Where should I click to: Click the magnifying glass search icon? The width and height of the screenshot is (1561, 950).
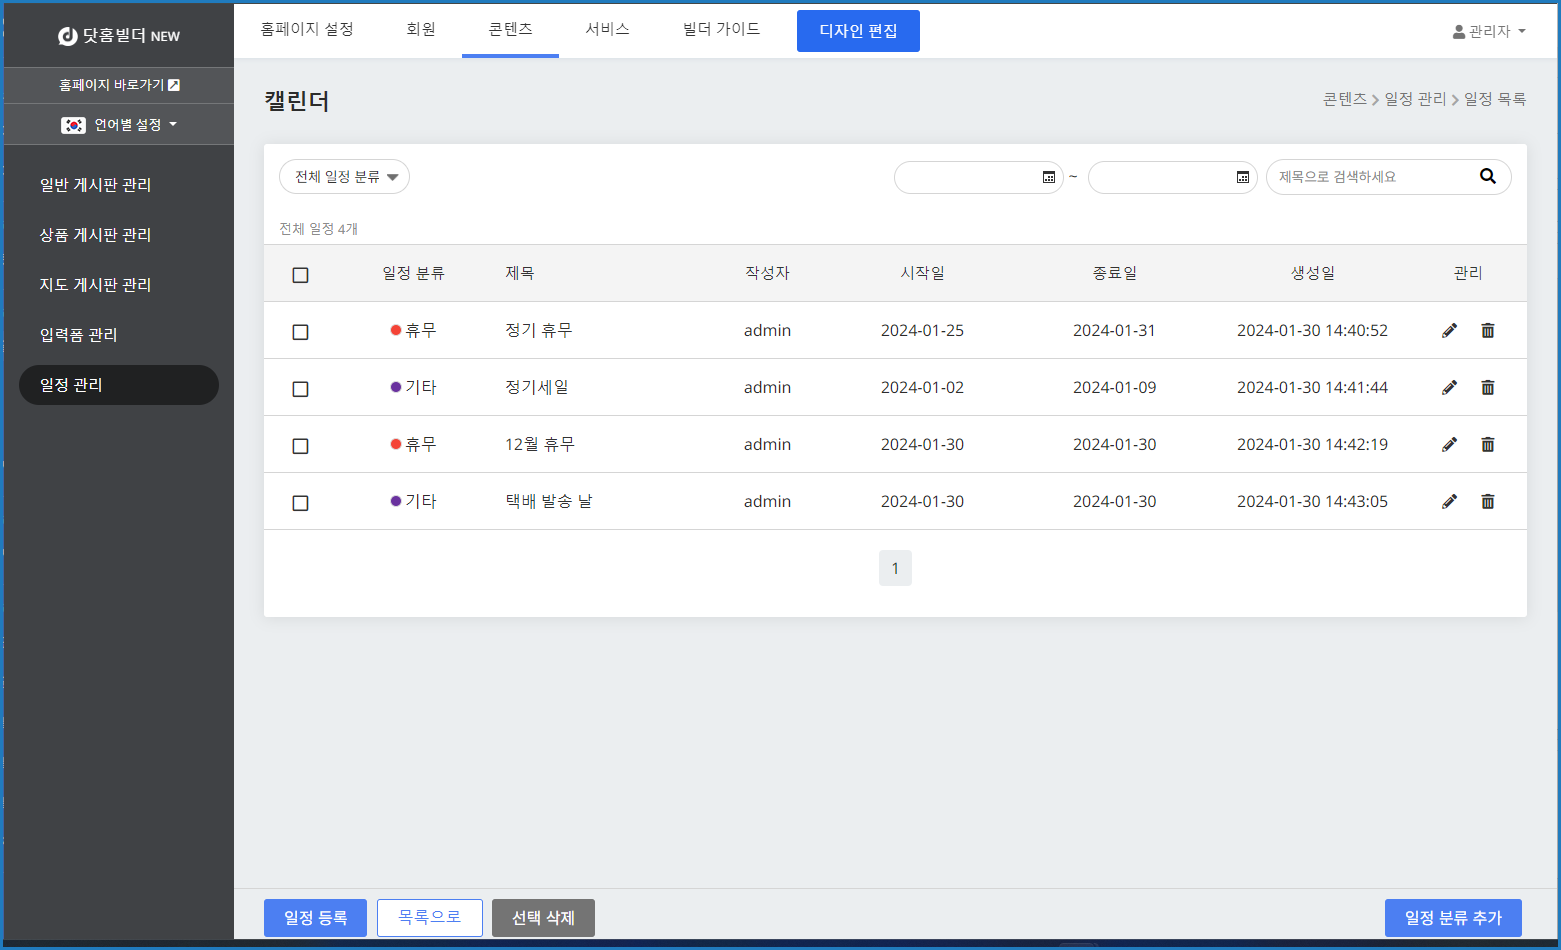click(1488, 177)
